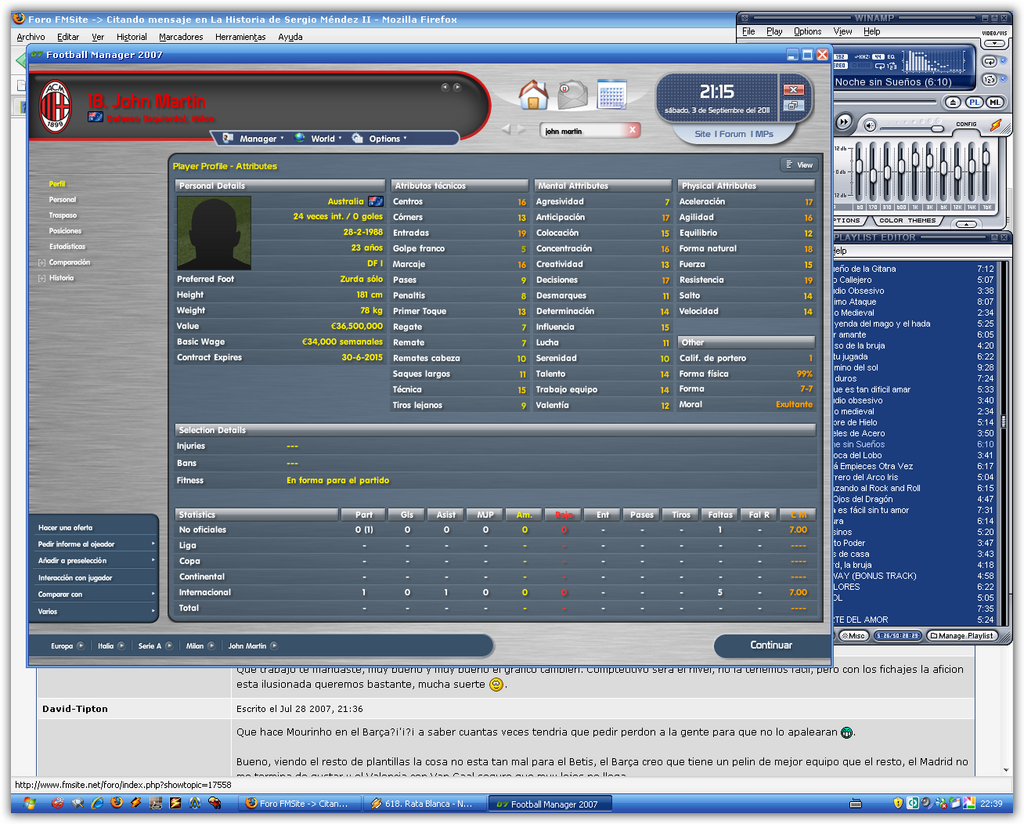Click the Winamp eject button

tap(953, 103)
